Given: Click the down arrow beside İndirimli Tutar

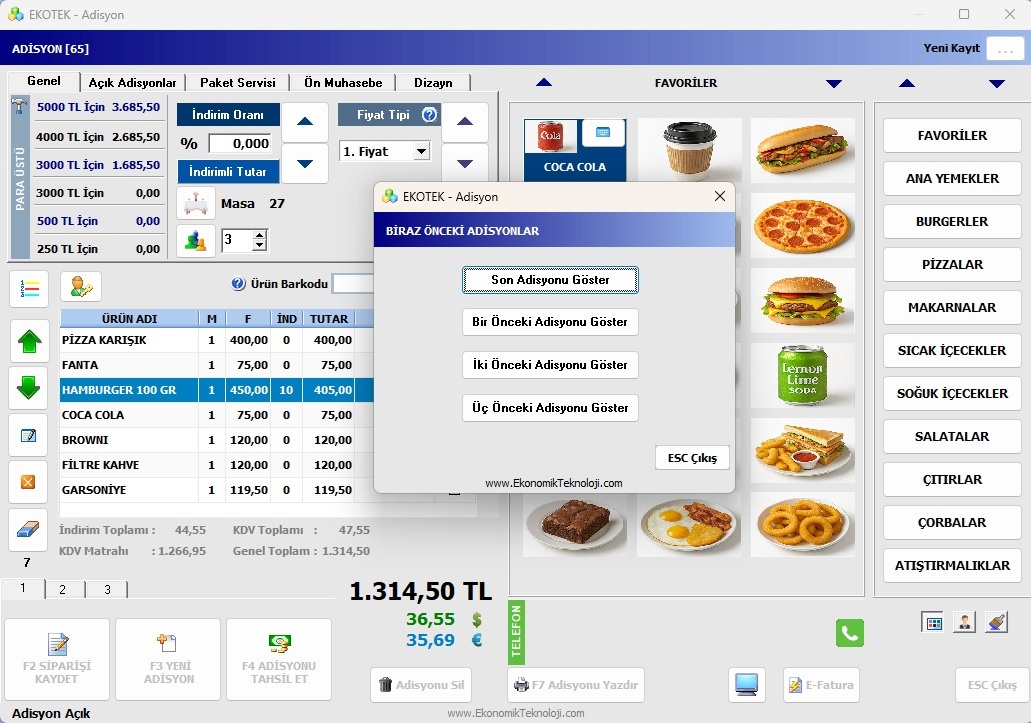Looking at the screenshot, I should click(305, 164).
